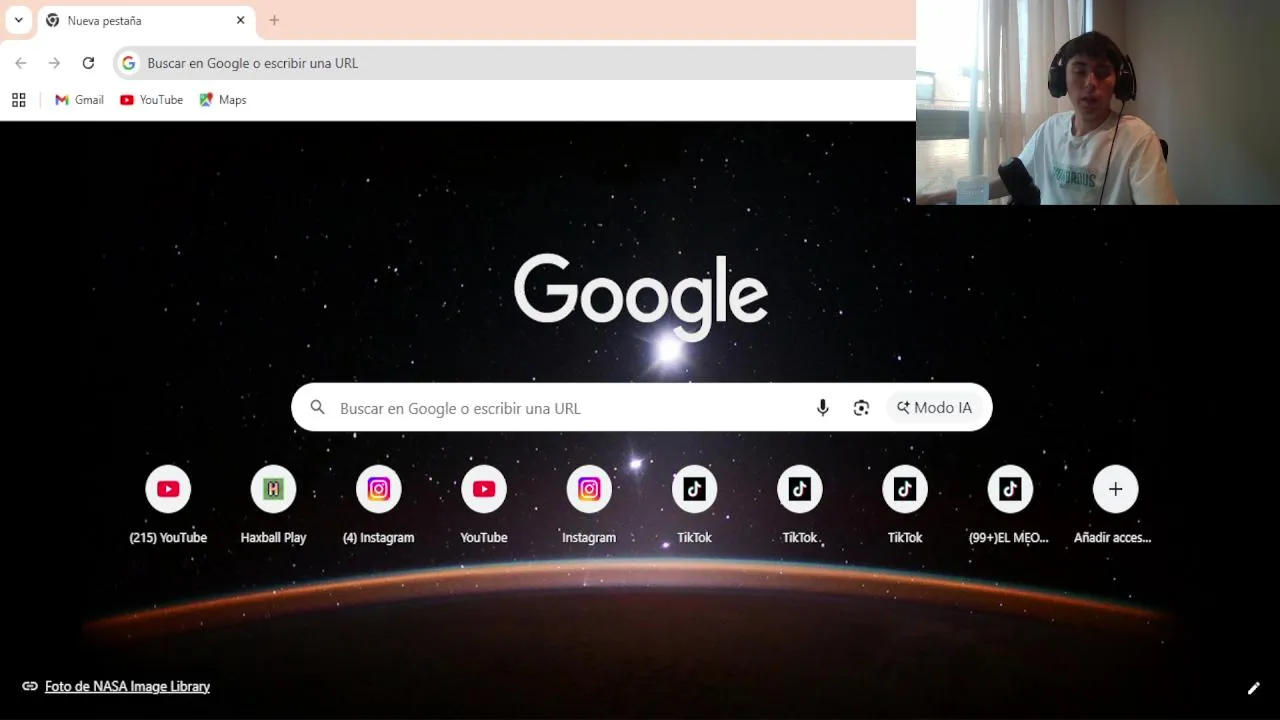The height and width of the screenshot is (720, 1280).
Task: Select the Nueva pestaña tab
Action: point(145,20)
